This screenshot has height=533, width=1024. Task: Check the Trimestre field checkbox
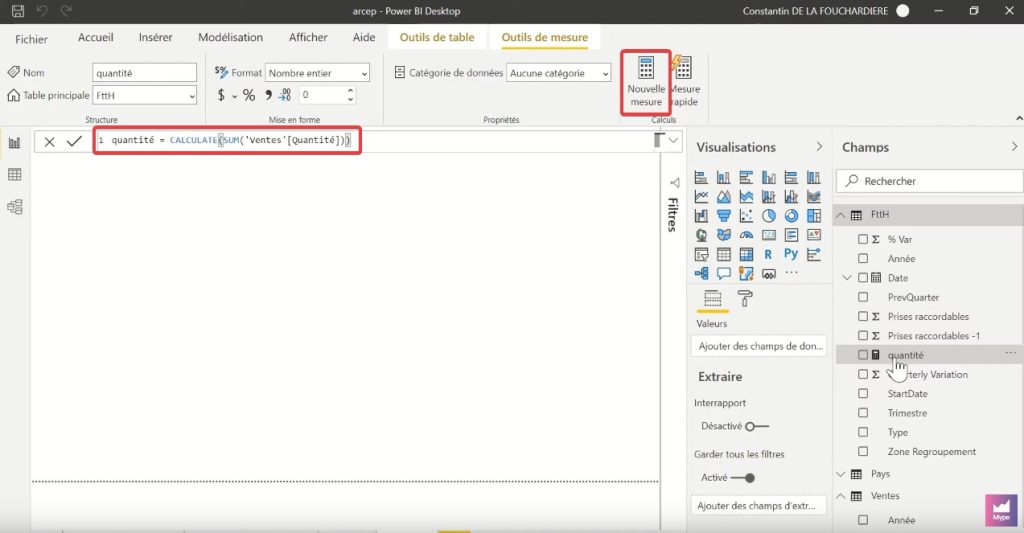(863, 413)
